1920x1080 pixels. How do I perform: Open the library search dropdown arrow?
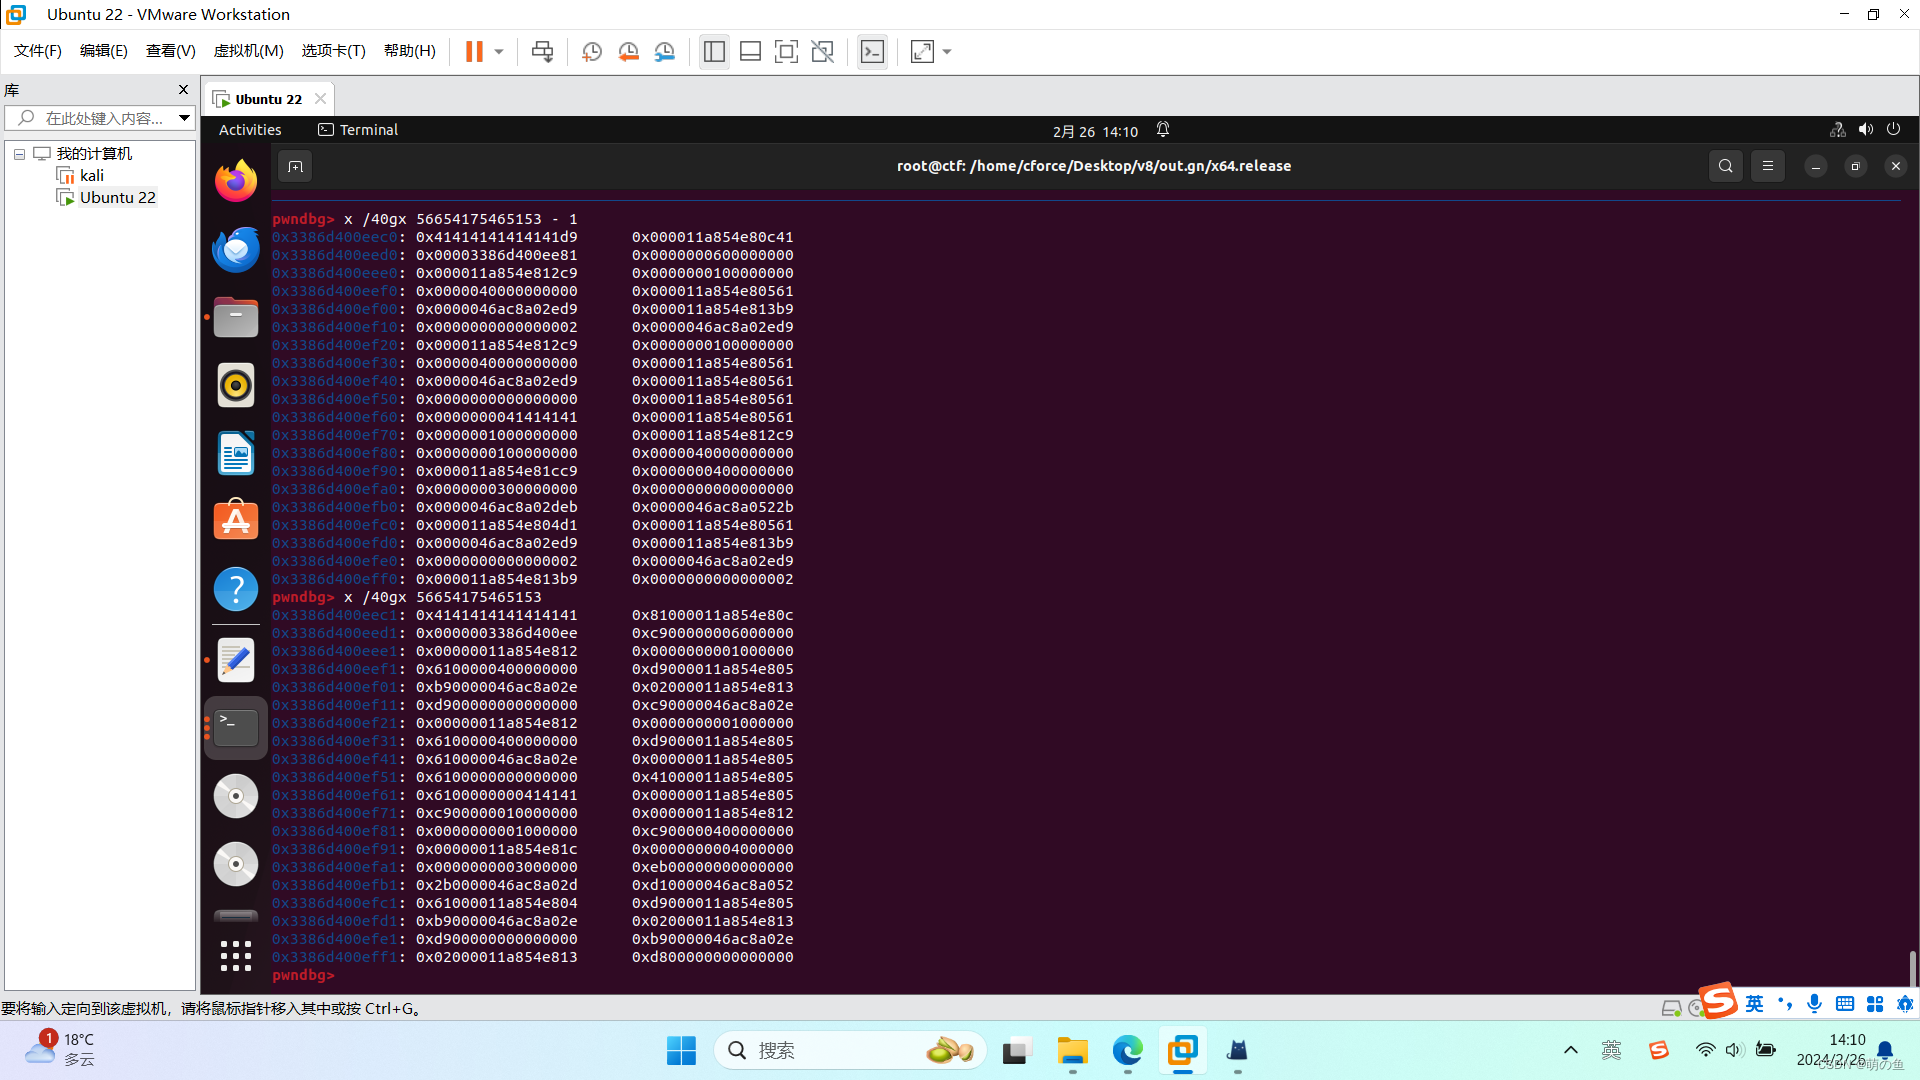click(x=184, y=118)
